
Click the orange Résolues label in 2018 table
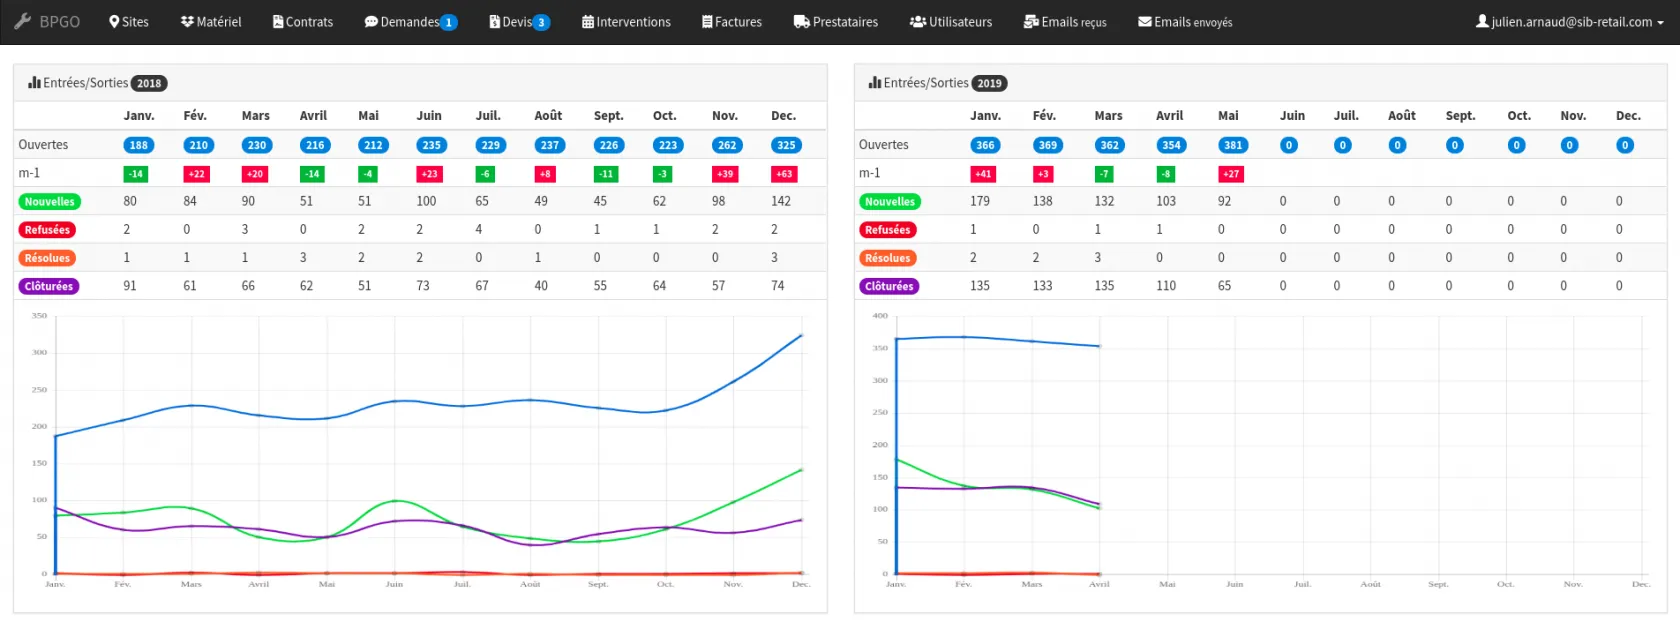click(x=47, y=258)
